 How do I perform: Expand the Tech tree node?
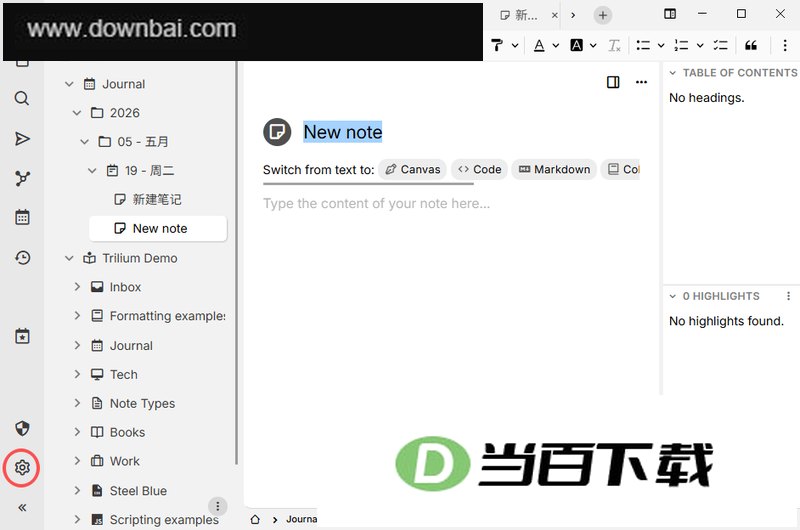pos(77,374)
